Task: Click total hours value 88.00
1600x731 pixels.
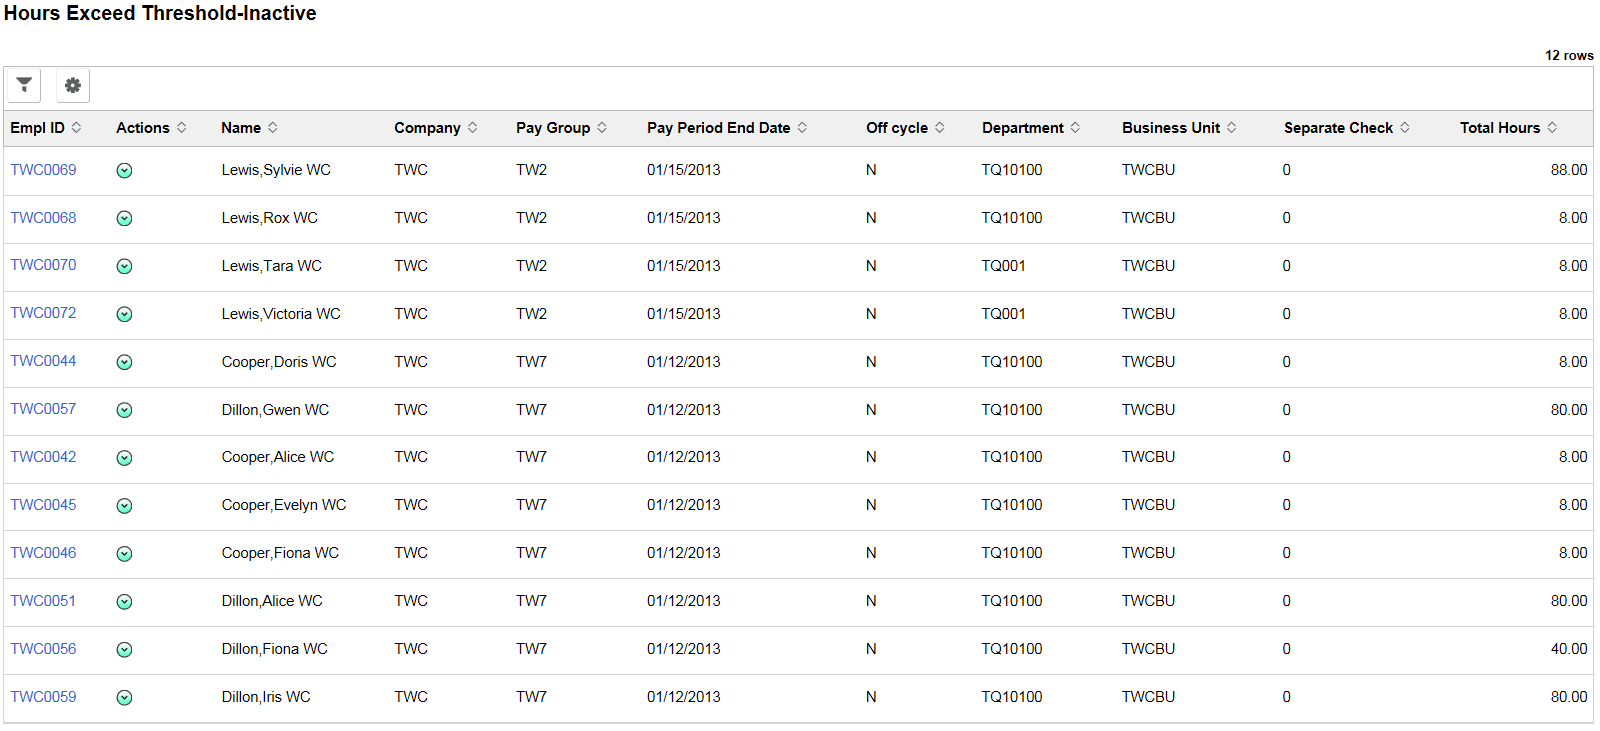Action: [1569, 170]
